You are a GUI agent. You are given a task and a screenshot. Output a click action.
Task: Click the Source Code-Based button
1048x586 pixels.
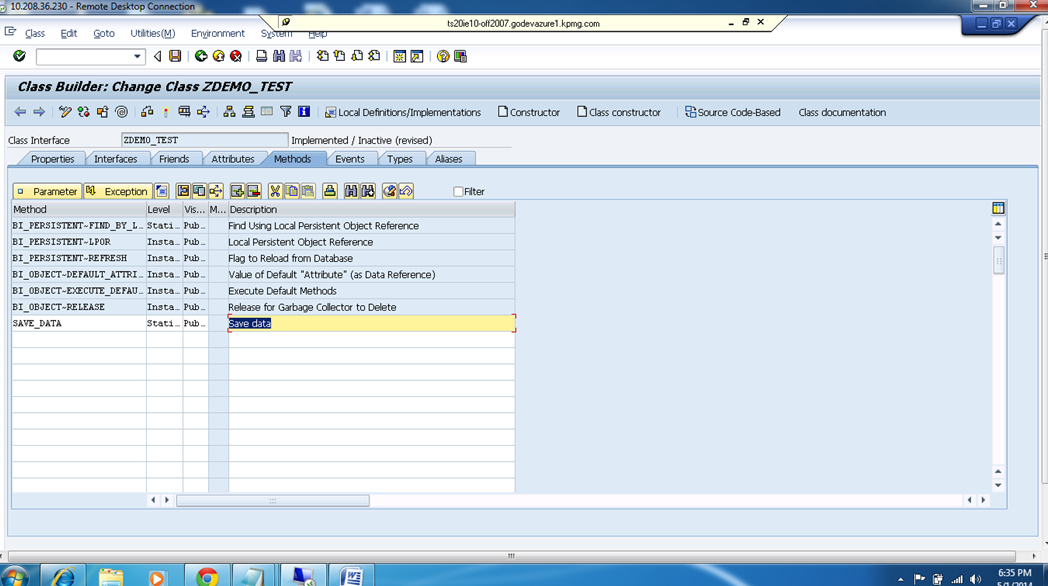click(733, 112)
